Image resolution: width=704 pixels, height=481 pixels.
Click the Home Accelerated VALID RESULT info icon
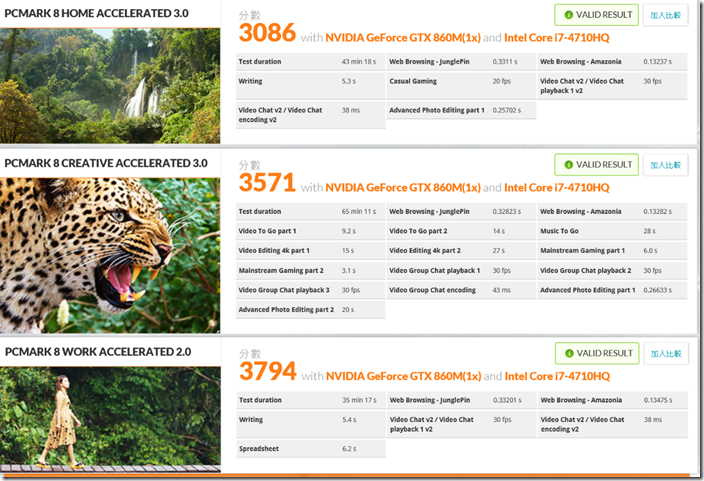[x=568, y=15]
